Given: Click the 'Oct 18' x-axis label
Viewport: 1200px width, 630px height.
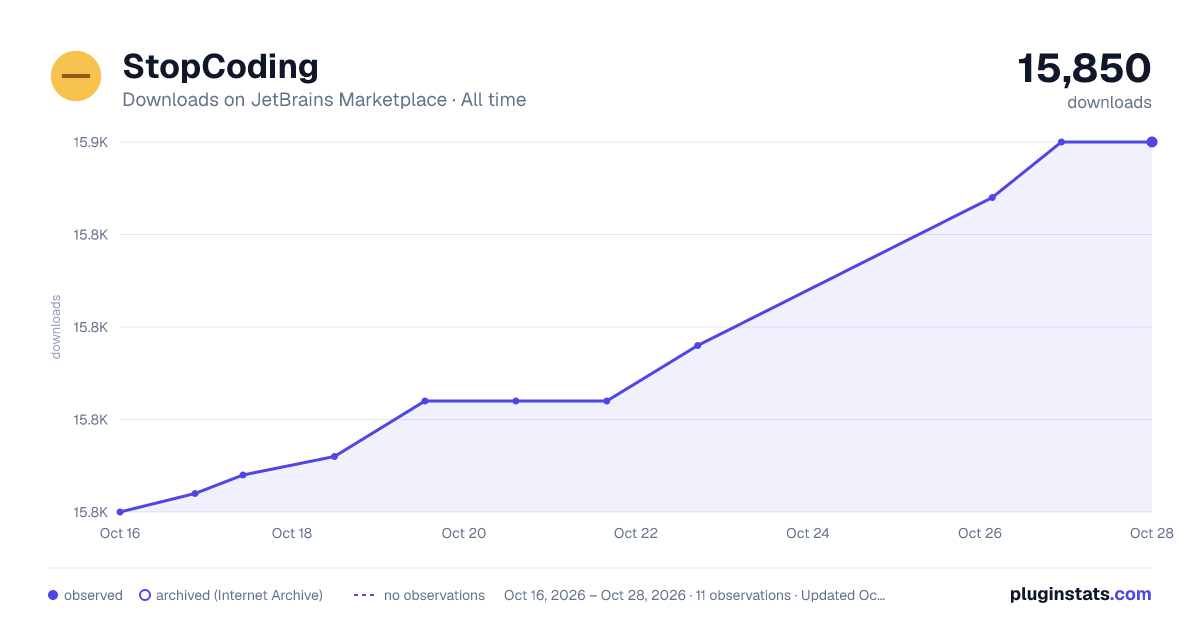Looking at the screenshot, I should (292, 533).
